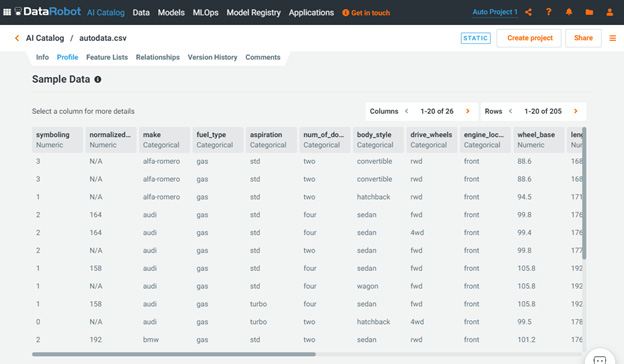Select the aspiration column header
The width and height of the screenshot is (624, 364).
271,140
